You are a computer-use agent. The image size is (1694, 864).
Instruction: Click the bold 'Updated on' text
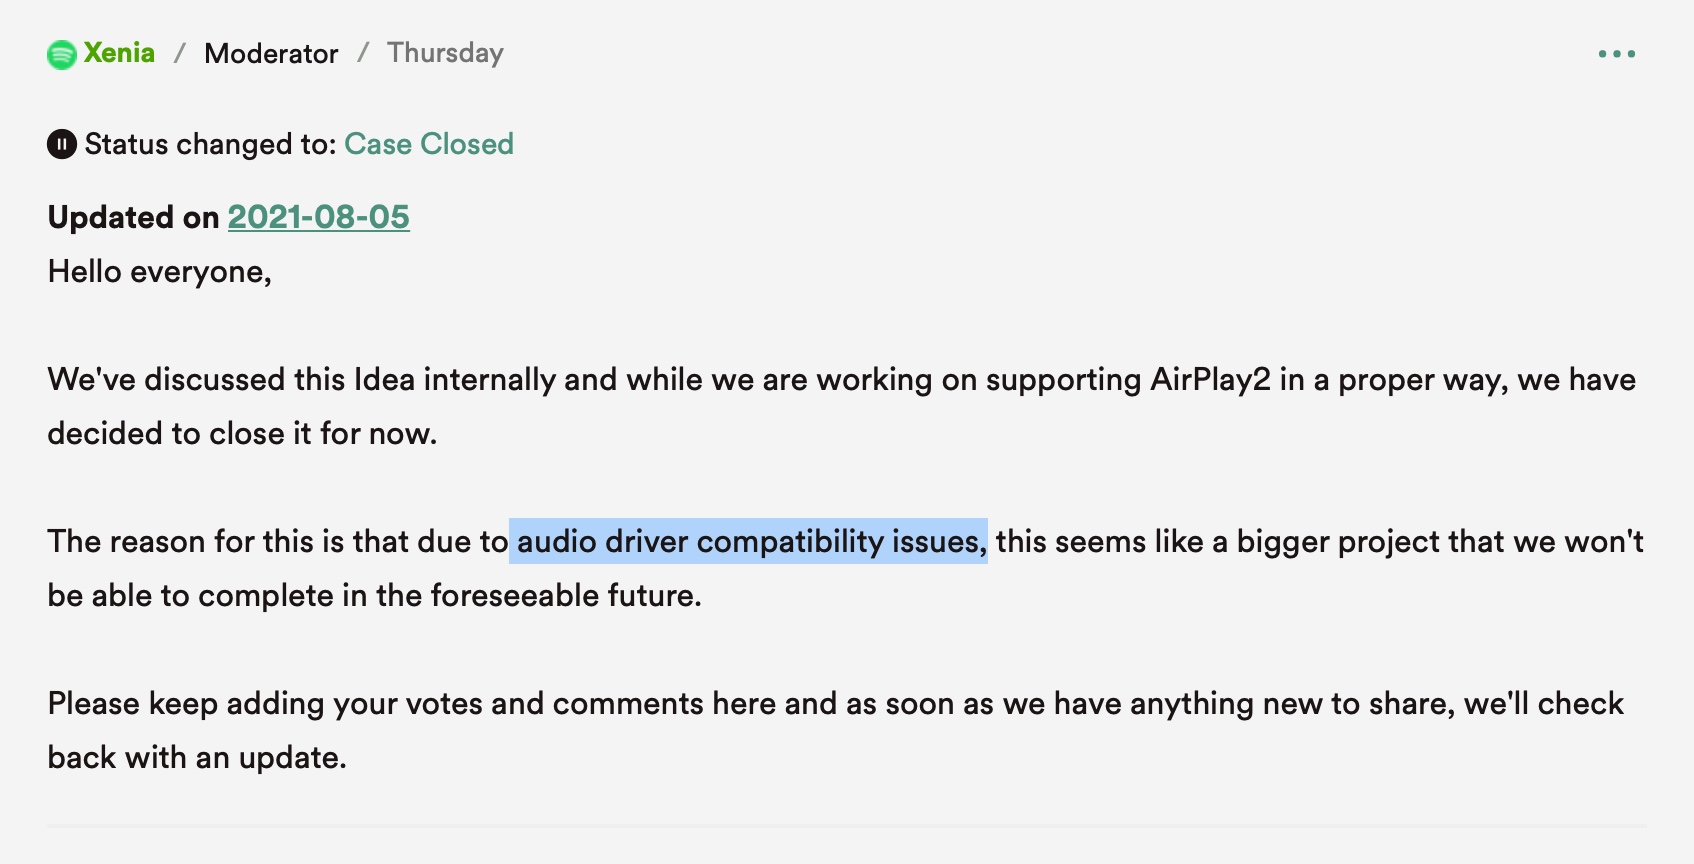pos(133,217)
